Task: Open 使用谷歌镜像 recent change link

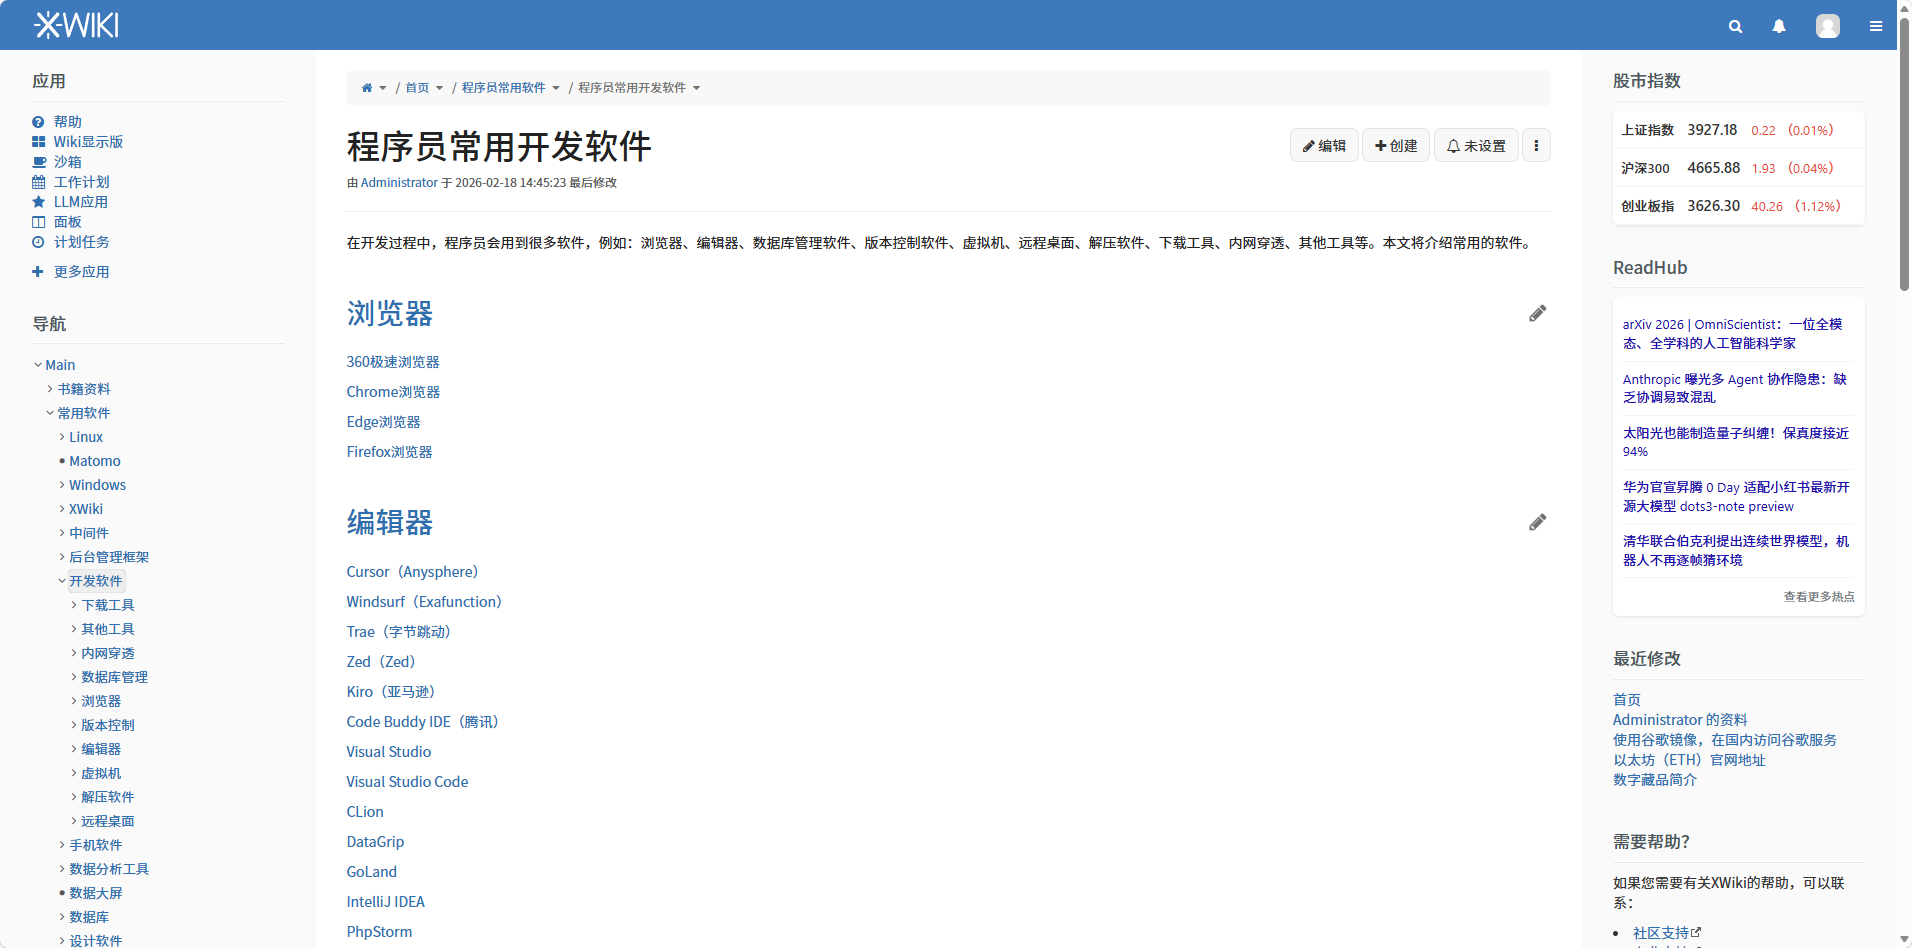Action: pos(1724,740)
